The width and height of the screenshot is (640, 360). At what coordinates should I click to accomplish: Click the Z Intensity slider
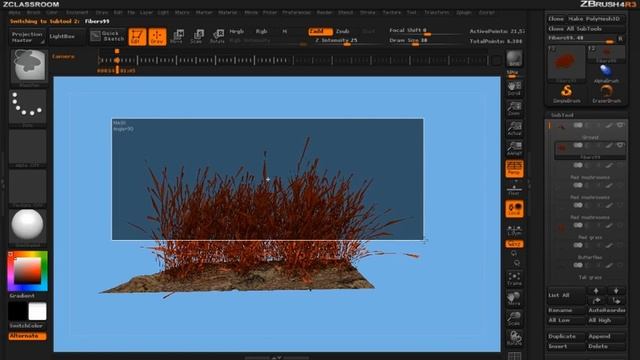[348, 41]
